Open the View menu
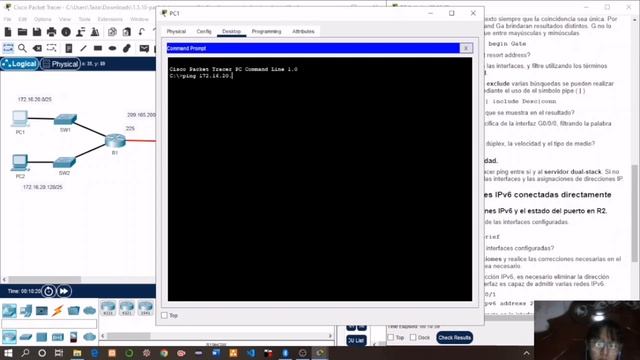The width and height of the screenshot is (640, 360). coord(64,19)
